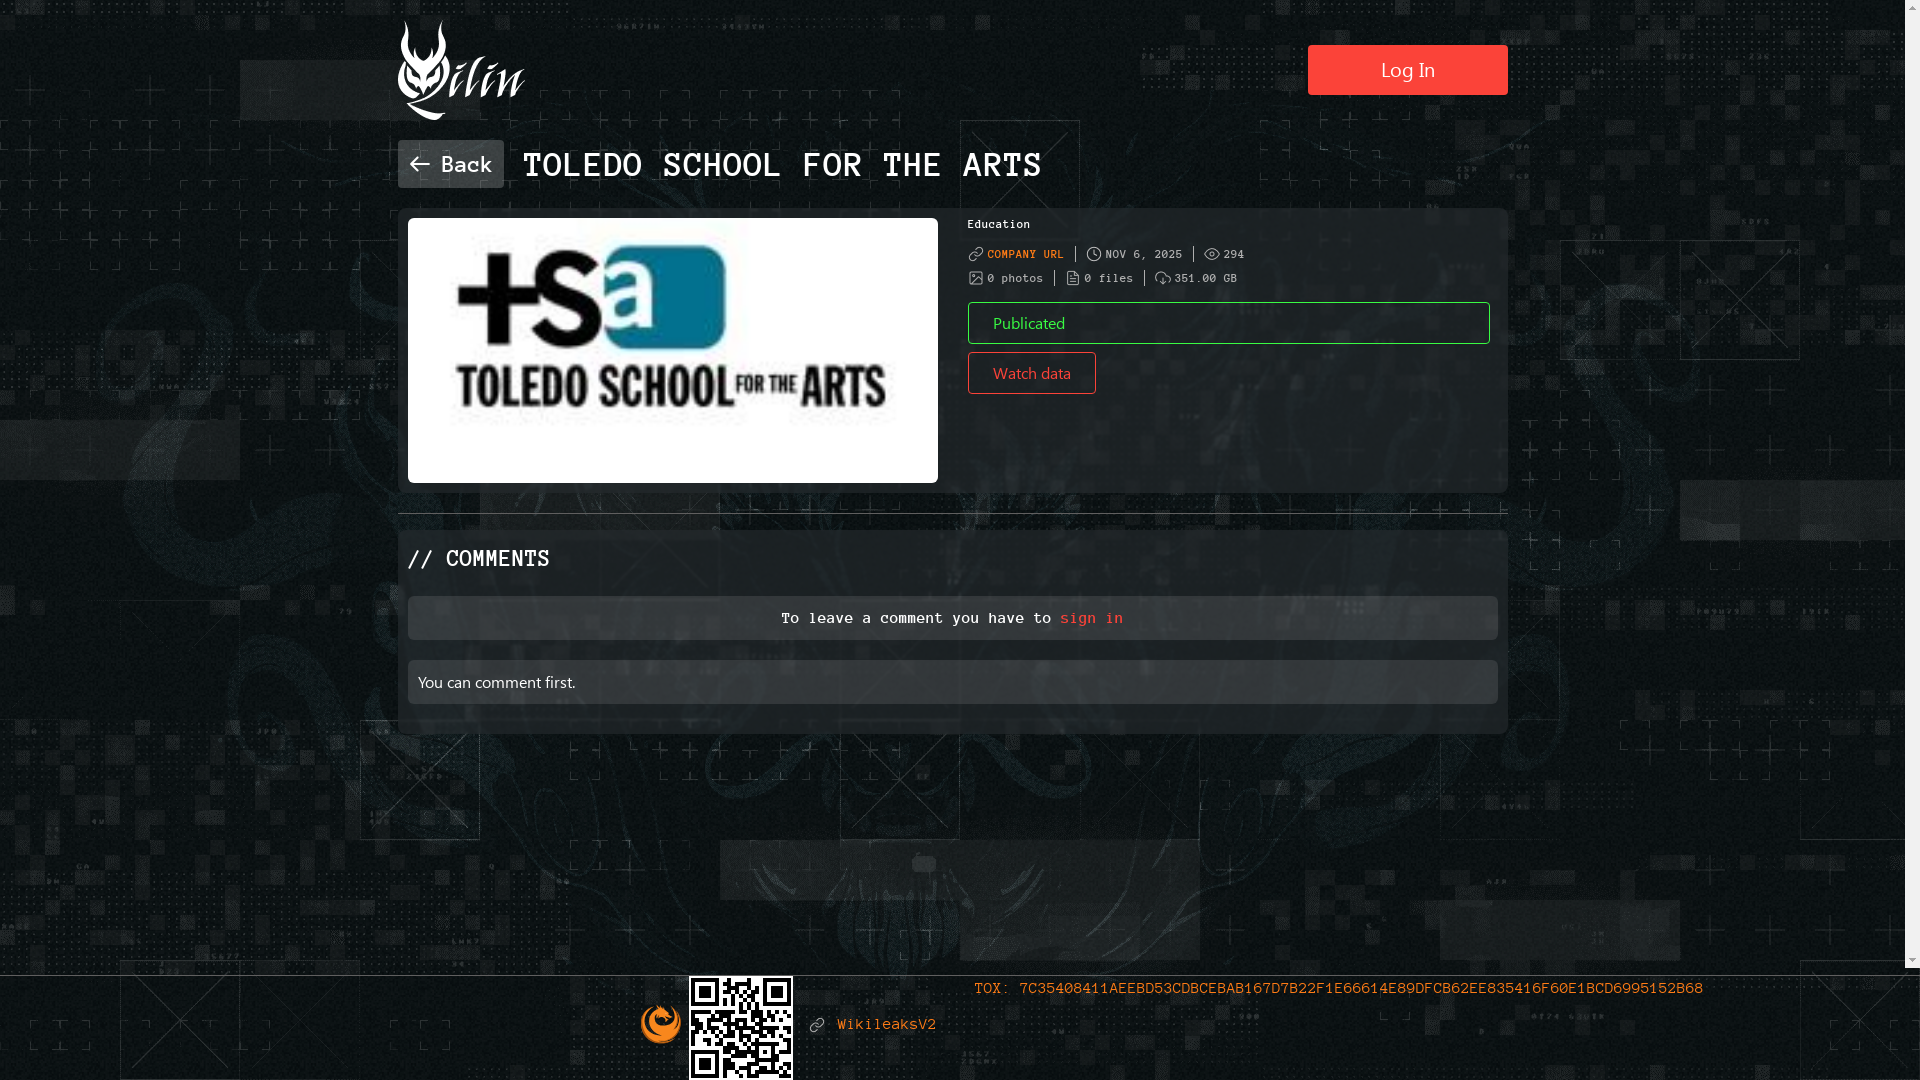Click the document icon beside 0 files

click(1073, 278)
